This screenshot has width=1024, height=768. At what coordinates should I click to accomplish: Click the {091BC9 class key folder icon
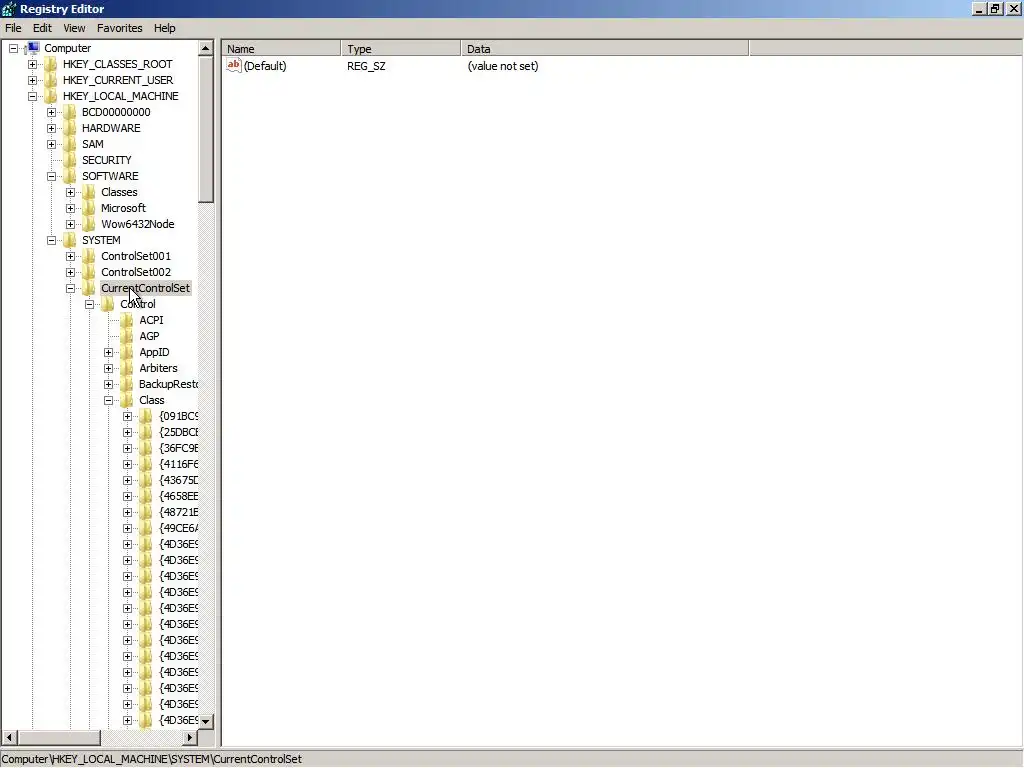tap(146, 416)
